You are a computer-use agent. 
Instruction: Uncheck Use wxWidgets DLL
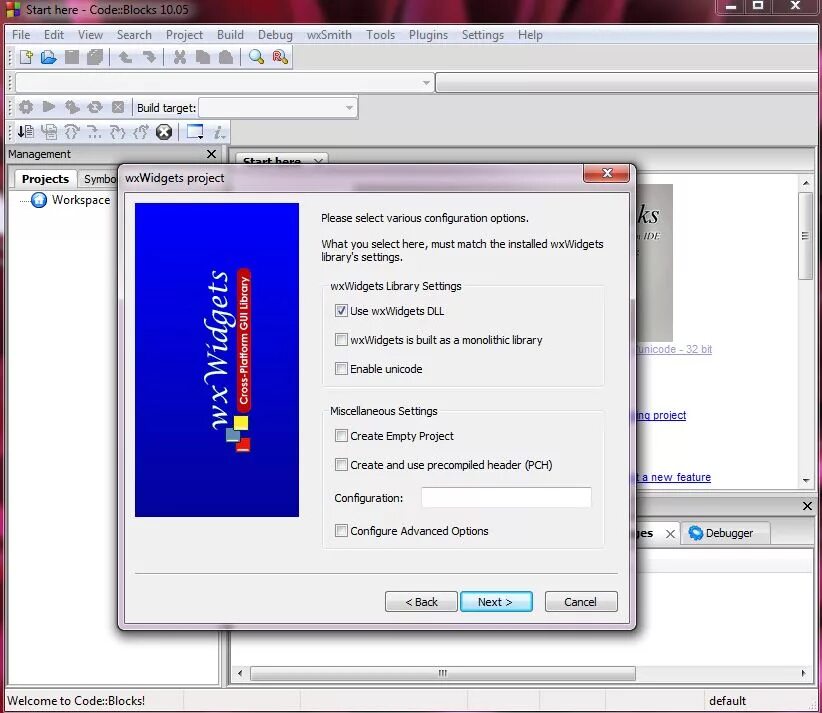tap(341, 311)
